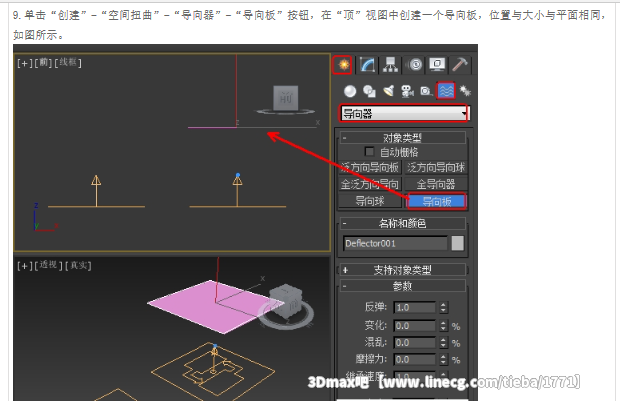Toggle the 自动栅格 checkbox
The height and width of the screenshot is (401, 620).
(369, 151)
